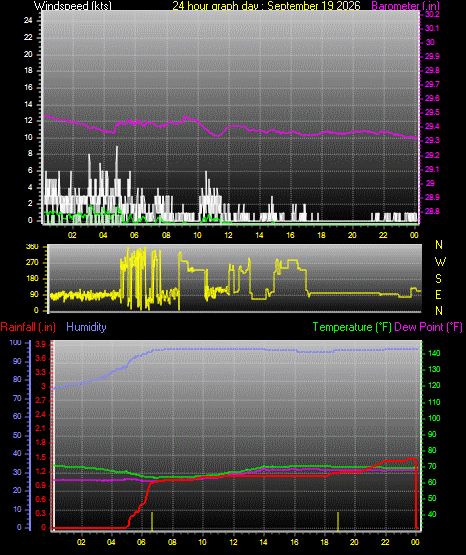466x555 pixels.
Task: Click the red Rainfall (.in) legend label
Action: 28,327
